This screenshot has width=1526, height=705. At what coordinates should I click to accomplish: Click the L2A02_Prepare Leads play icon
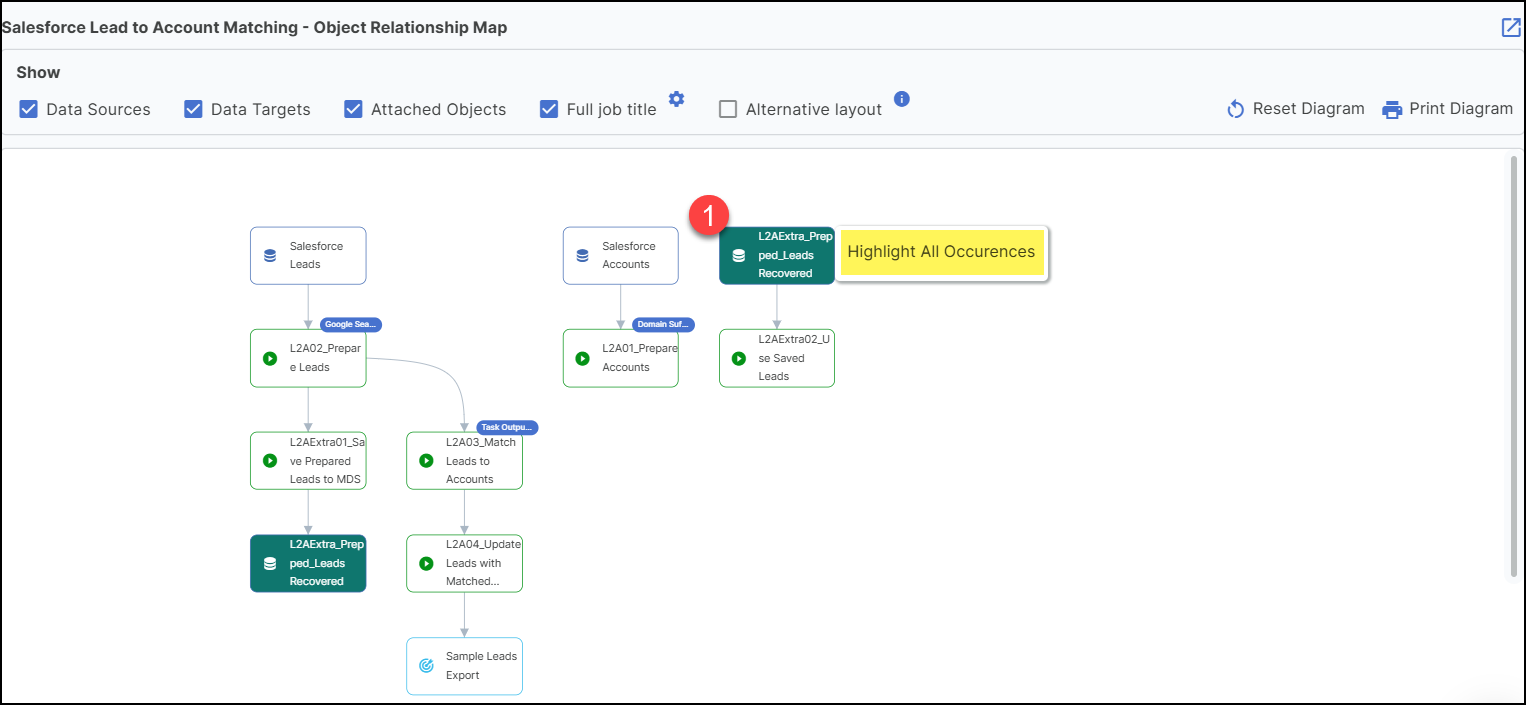(270, 358)
